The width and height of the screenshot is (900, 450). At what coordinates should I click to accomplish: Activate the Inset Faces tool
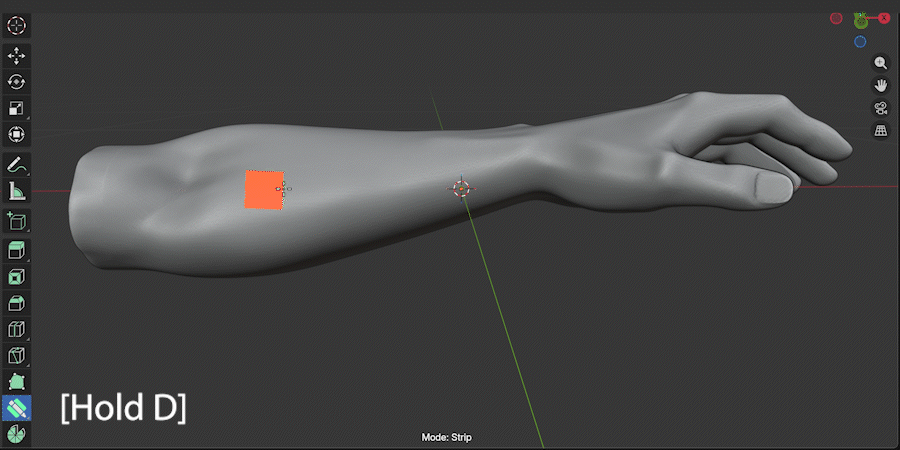[17, 277]
